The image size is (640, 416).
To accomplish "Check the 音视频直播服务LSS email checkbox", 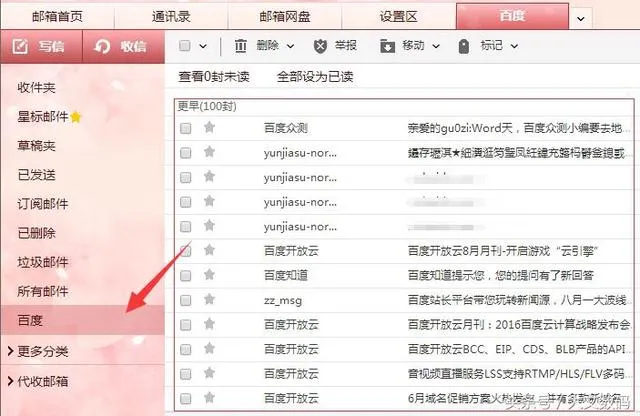I will pyautogui.click(x=186, y=374).
